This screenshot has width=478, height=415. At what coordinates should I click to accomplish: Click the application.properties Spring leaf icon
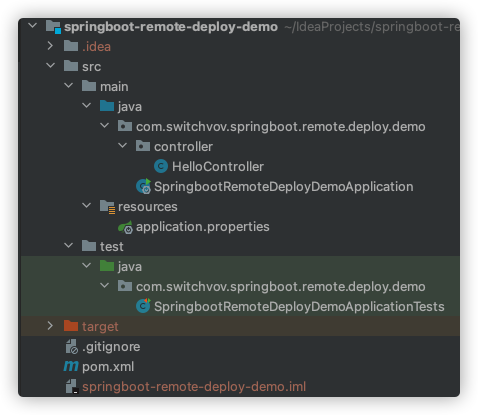coord(125,227)
